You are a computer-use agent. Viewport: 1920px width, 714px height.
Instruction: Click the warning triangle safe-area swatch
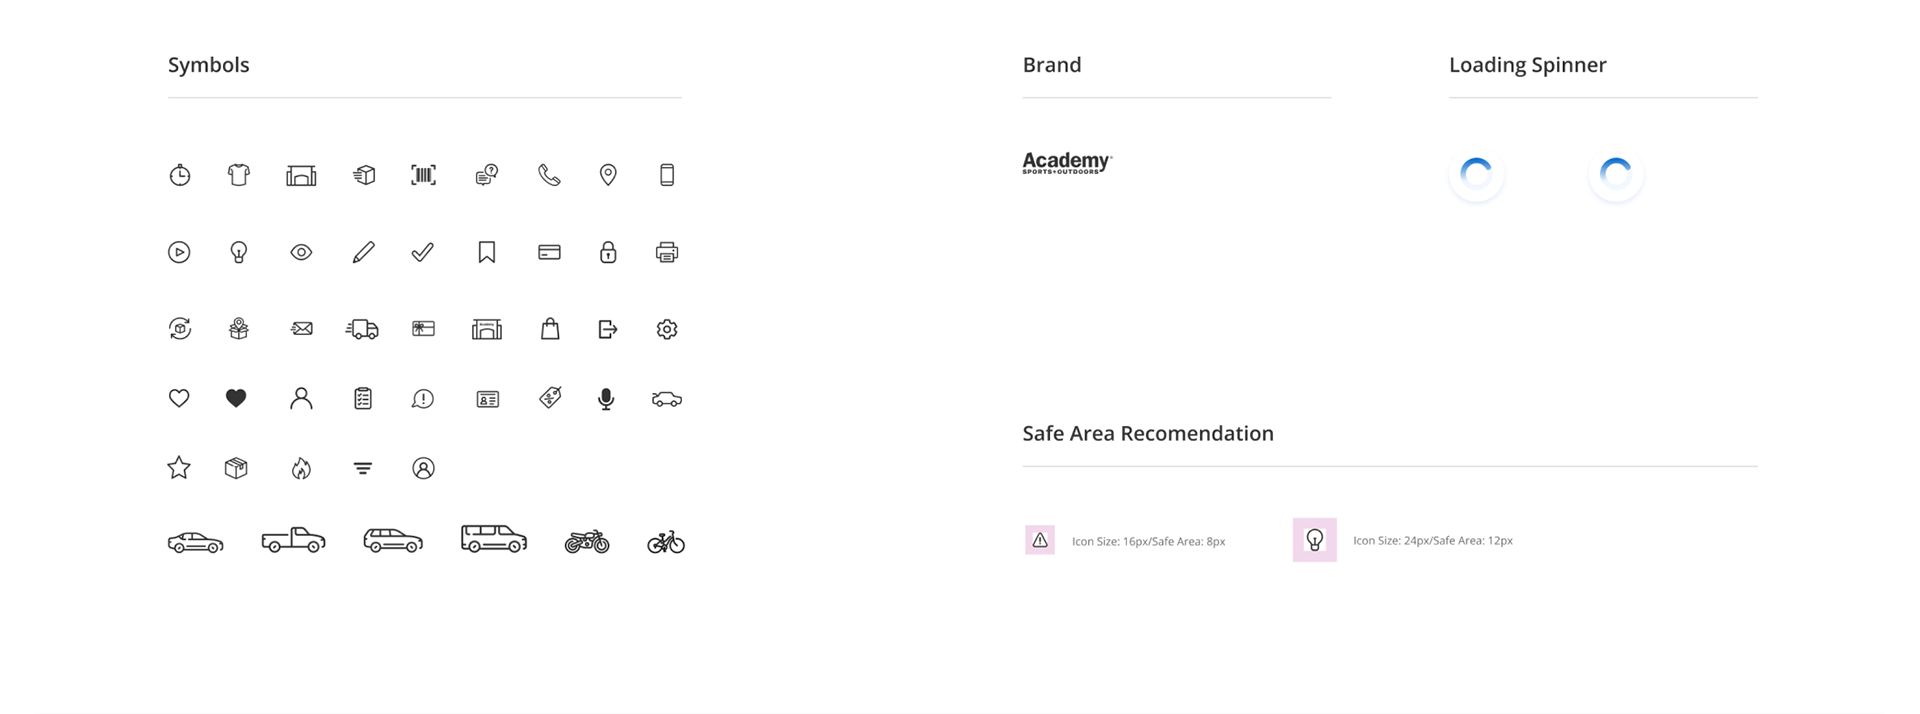click(1040, 540)
